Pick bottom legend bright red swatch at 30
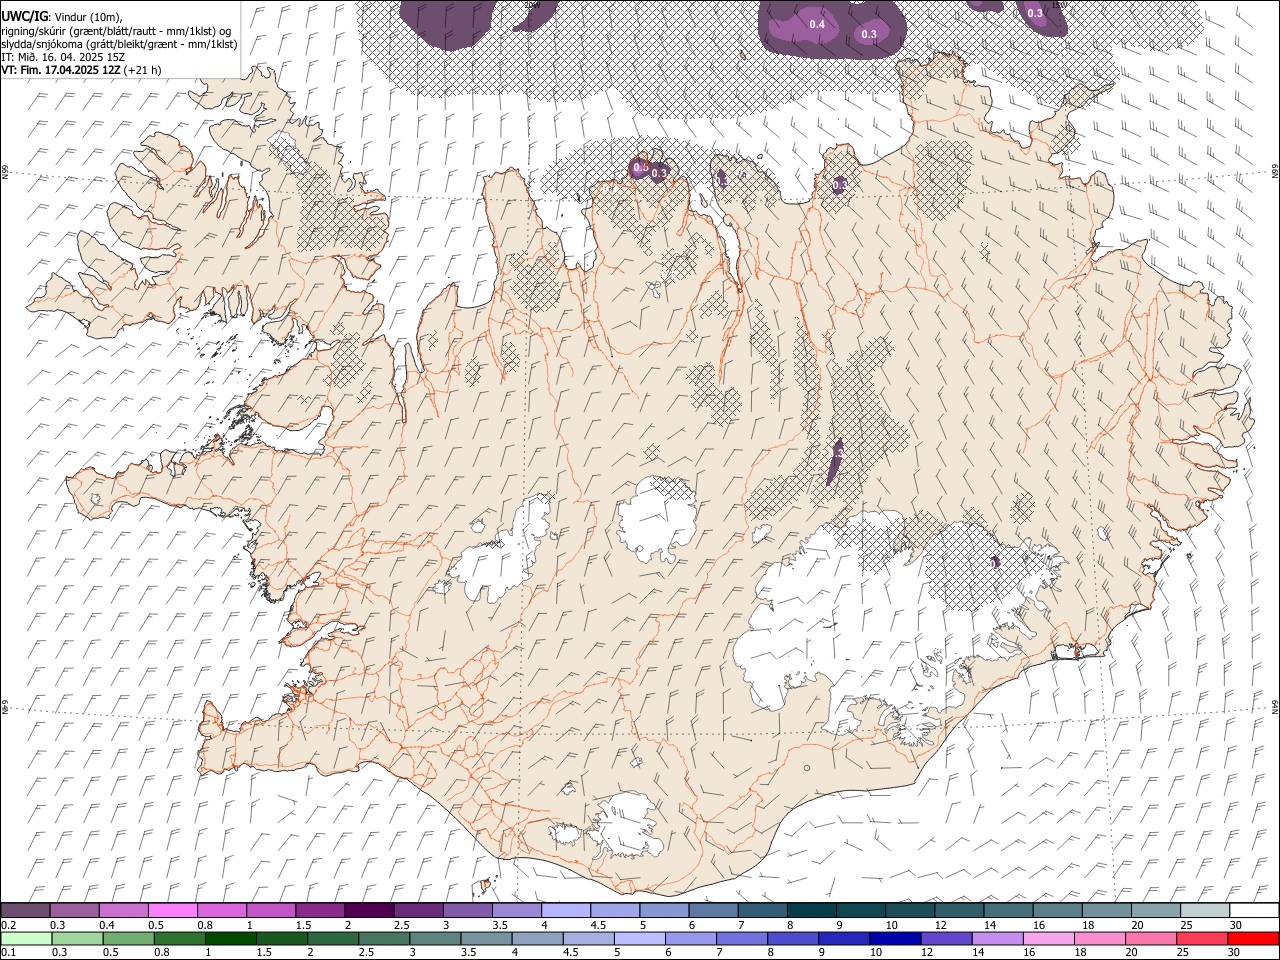This screenshot has width=1280, height=960. (1253, 938)
